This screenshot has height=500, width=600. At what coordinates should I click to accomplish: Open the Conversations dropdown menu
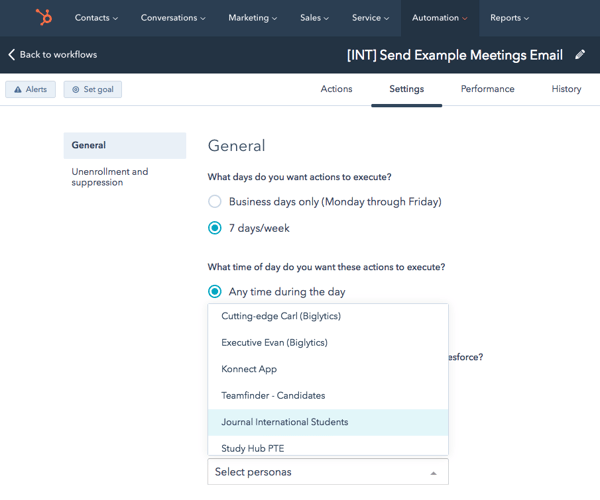point(173,18)
